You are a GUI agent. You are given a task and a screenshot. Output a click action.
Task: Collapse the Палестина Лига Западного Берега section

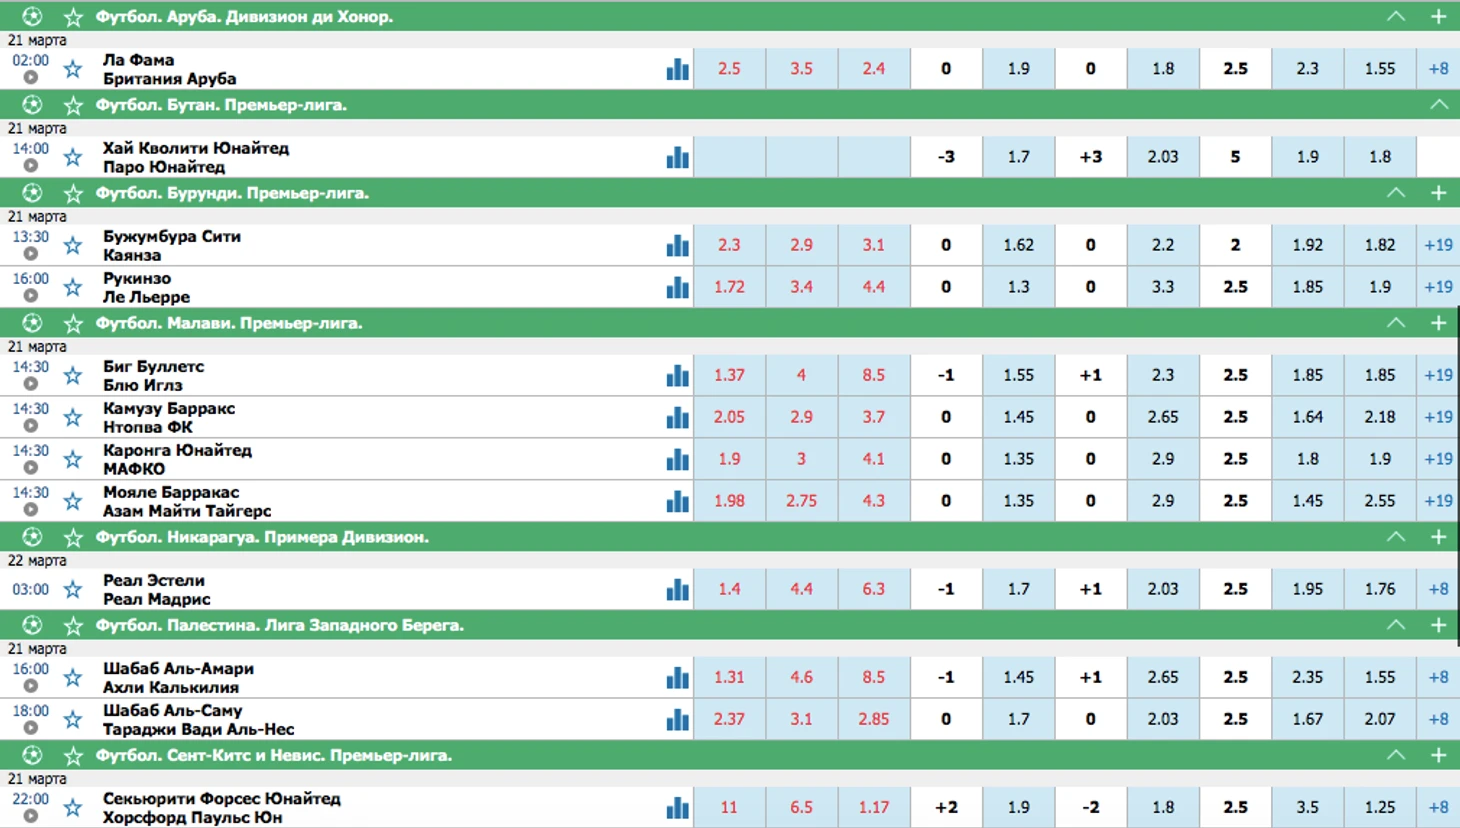coord(1396,625)
